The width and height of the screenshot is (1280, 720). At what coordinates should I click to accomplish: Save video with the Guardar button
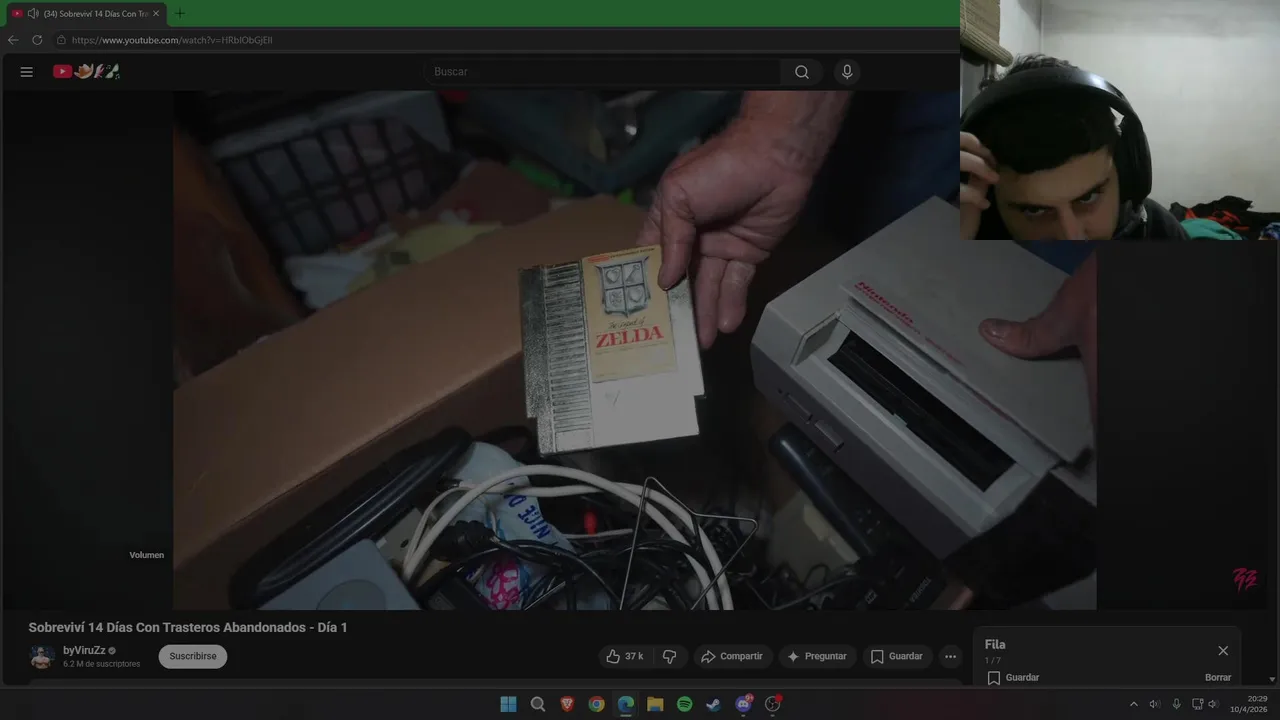[x=897, y=657]
